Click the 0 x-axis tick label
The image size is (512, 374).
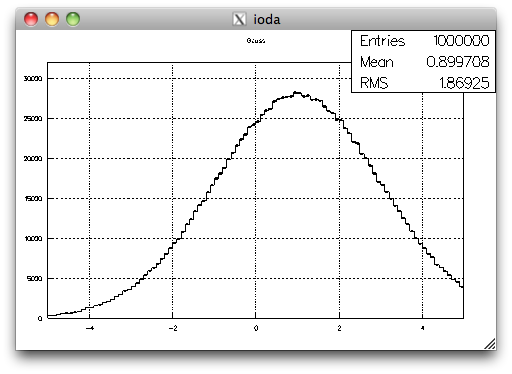point(256,328)
